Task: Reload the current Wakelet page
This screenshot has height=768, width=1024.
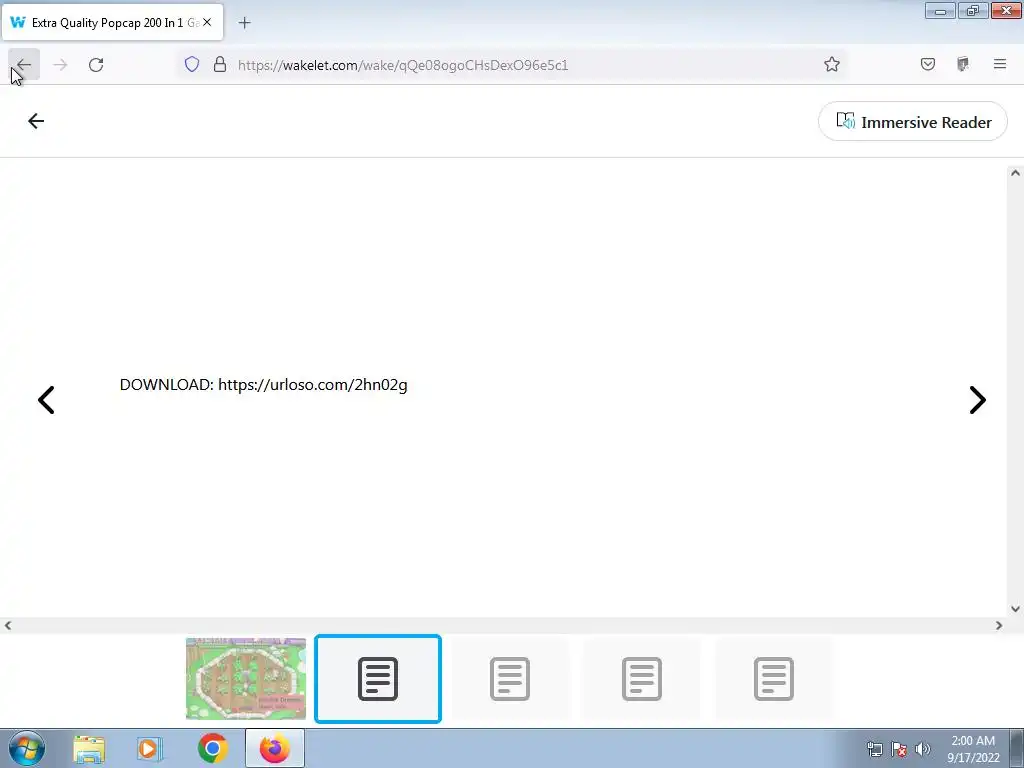Action: pyautogui.click(x=96, y=65)
